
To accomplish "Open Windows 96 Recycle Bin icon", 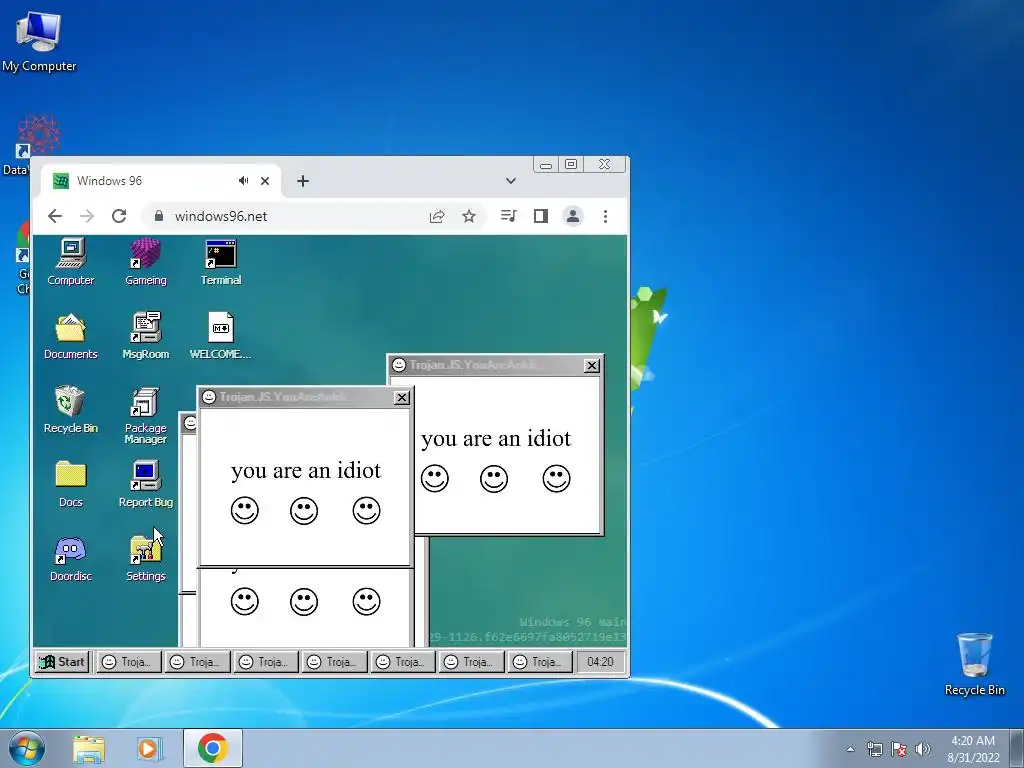I will (x=71, y=410).
